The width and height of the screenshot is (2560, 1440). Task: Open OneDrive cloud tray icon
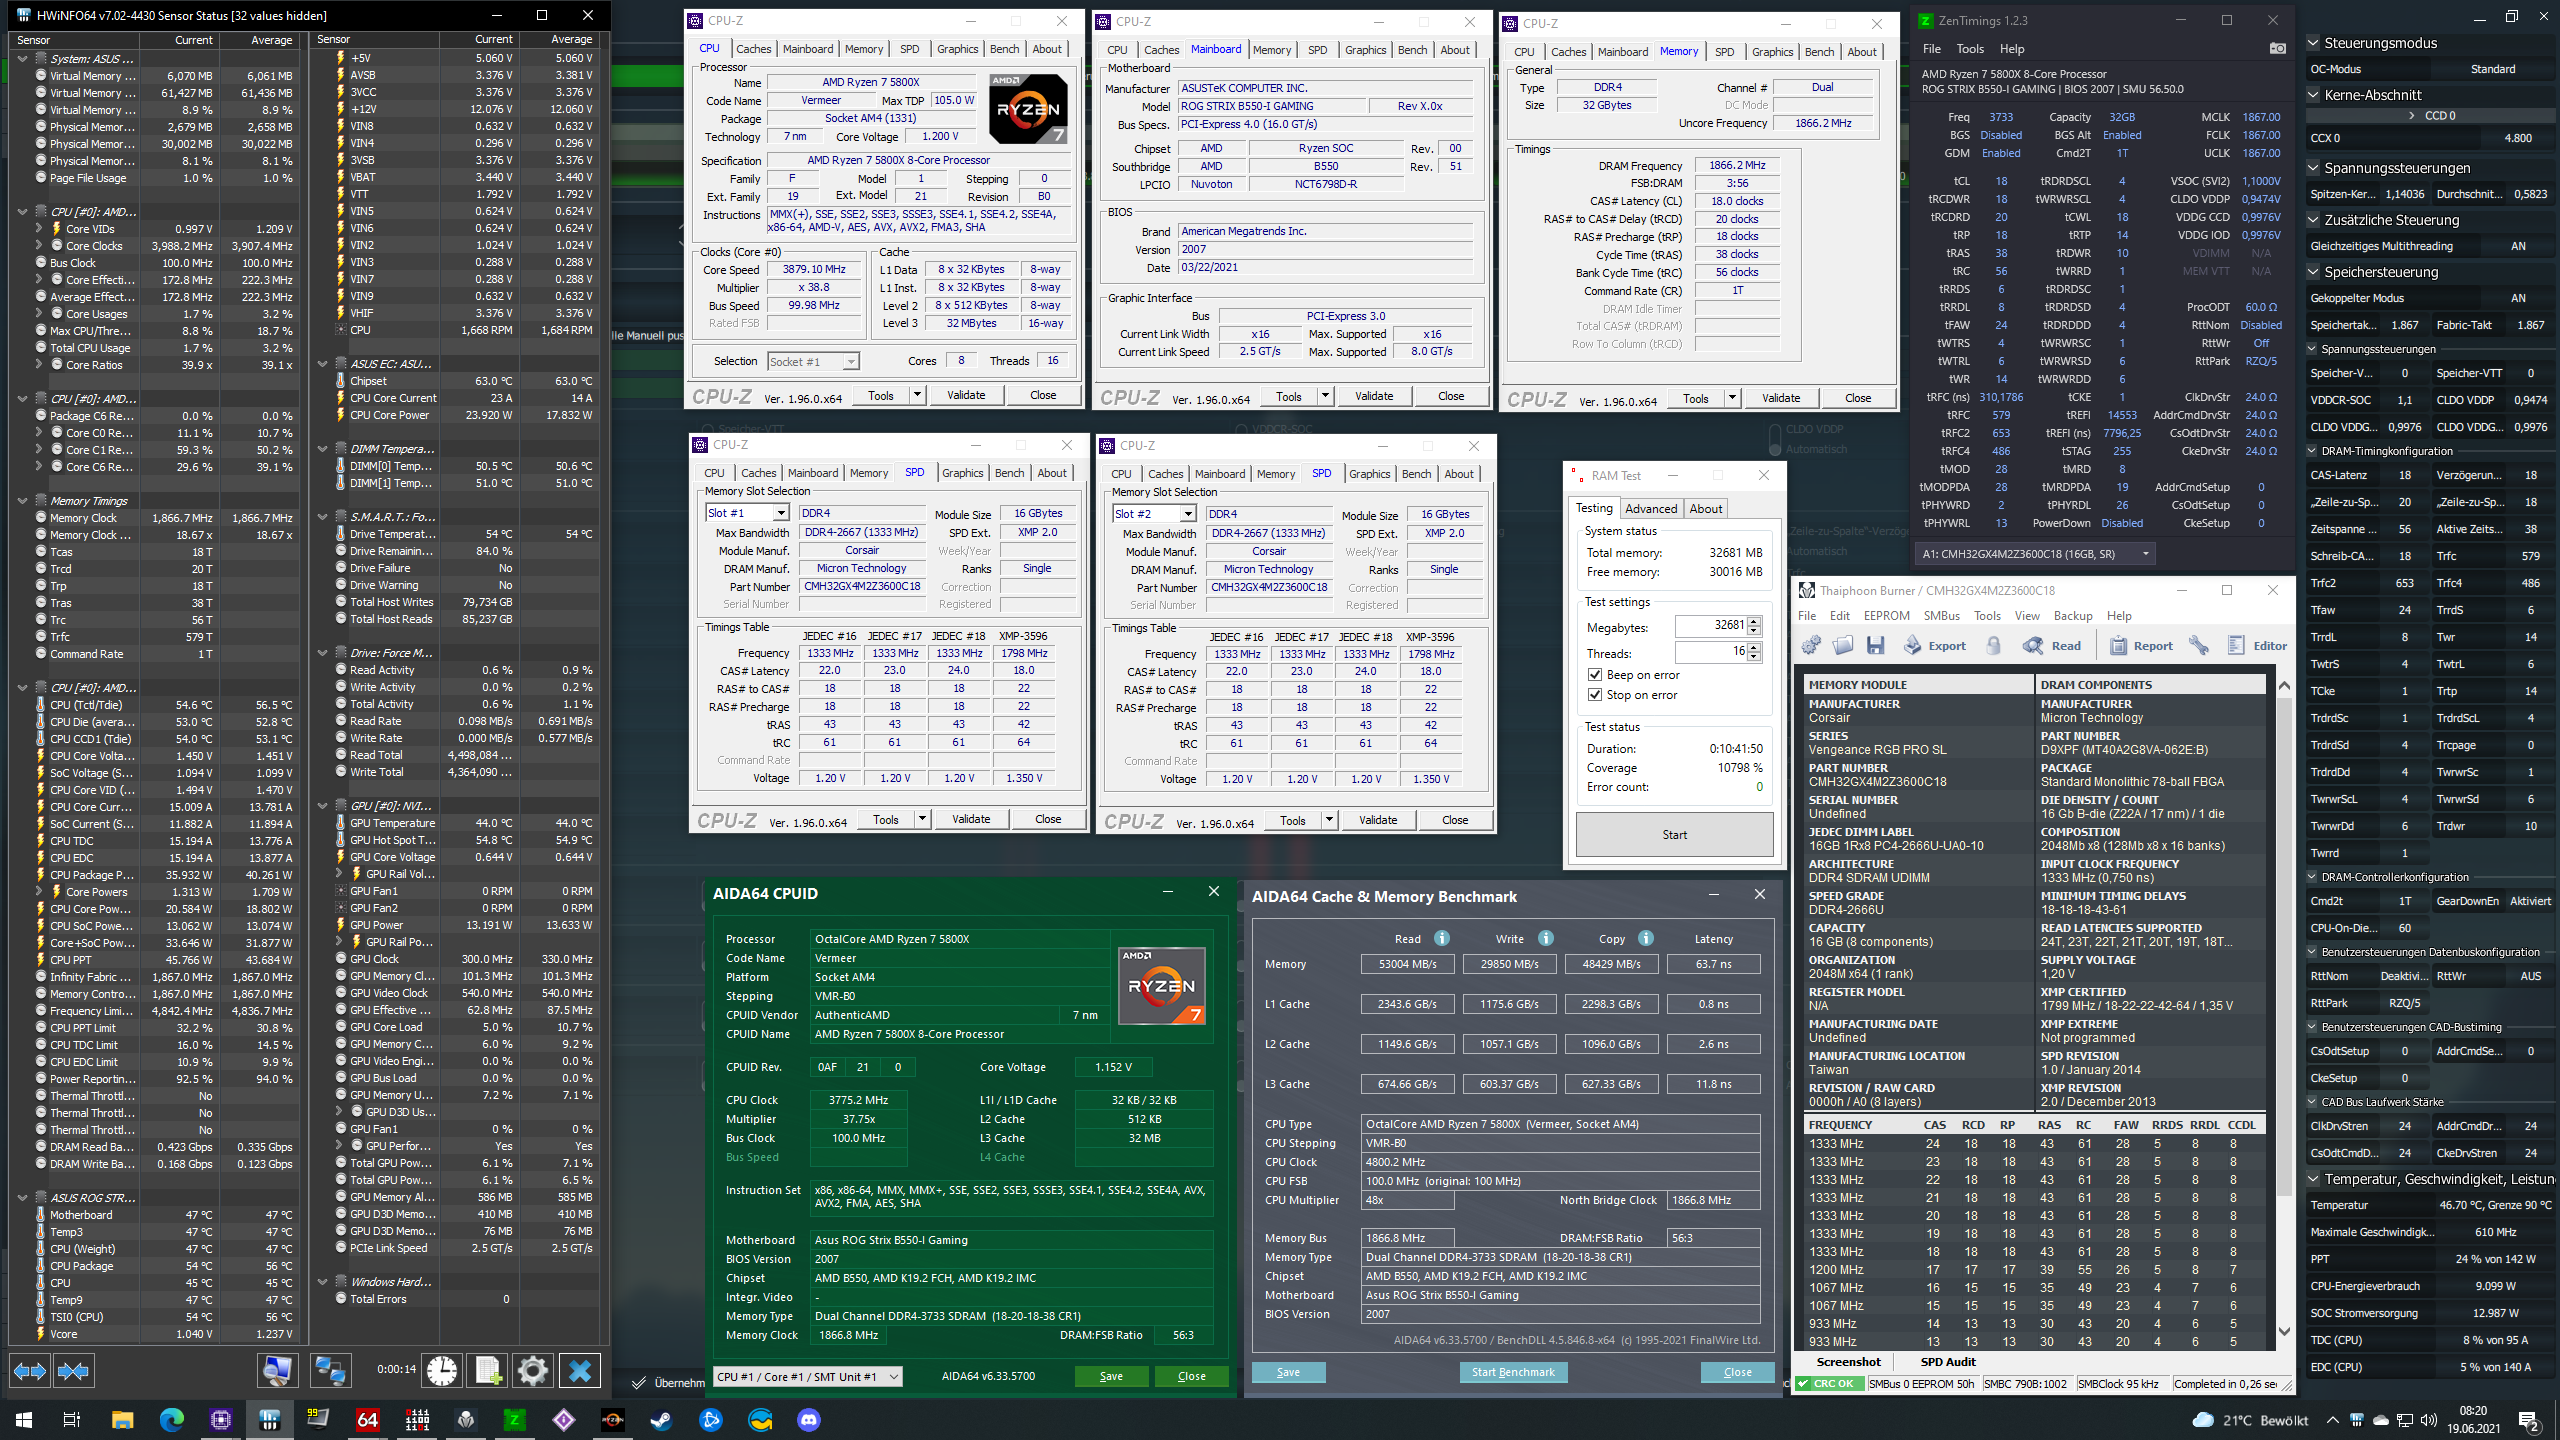(2380, 1420)
